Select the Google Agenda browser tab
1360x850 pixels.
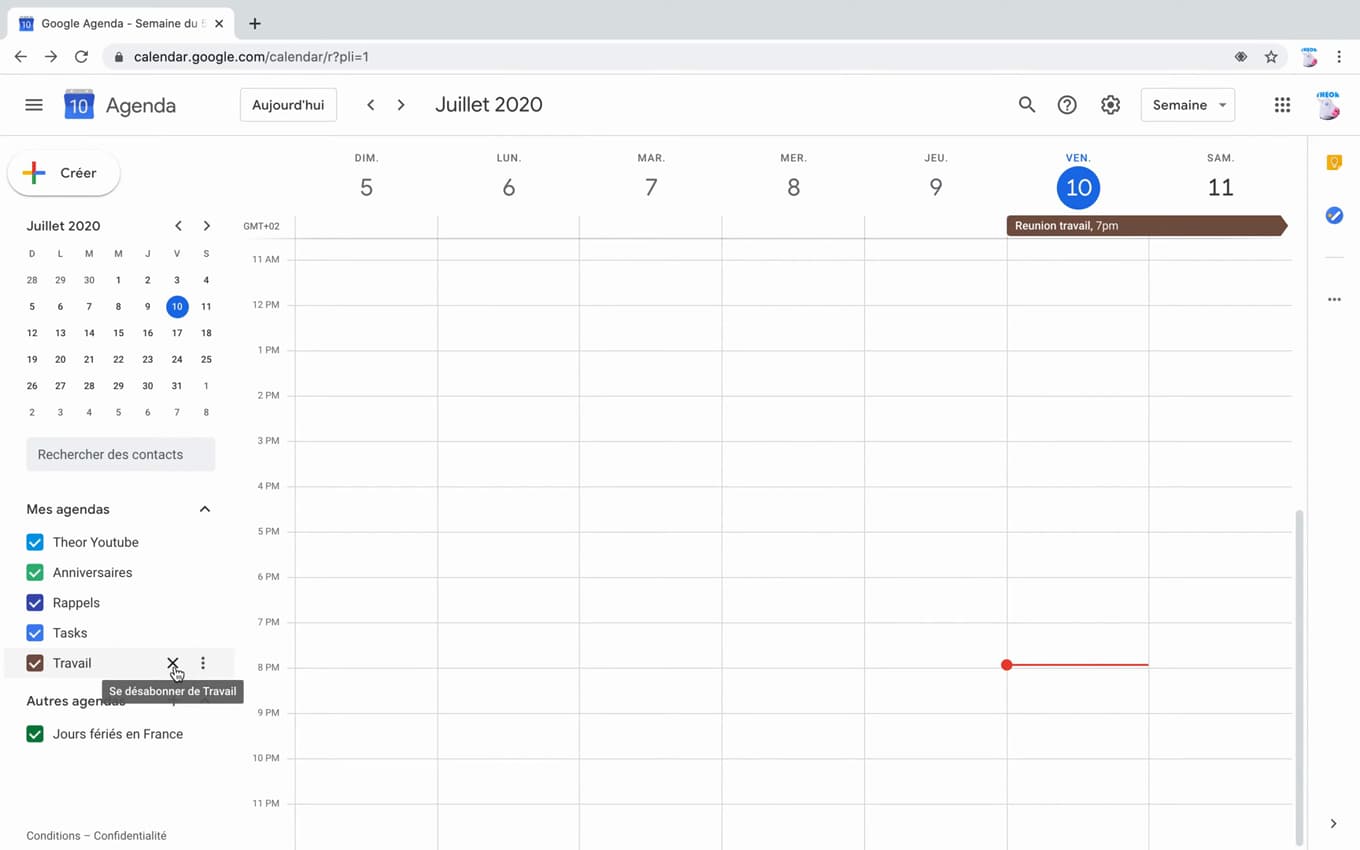coord(122,23)
